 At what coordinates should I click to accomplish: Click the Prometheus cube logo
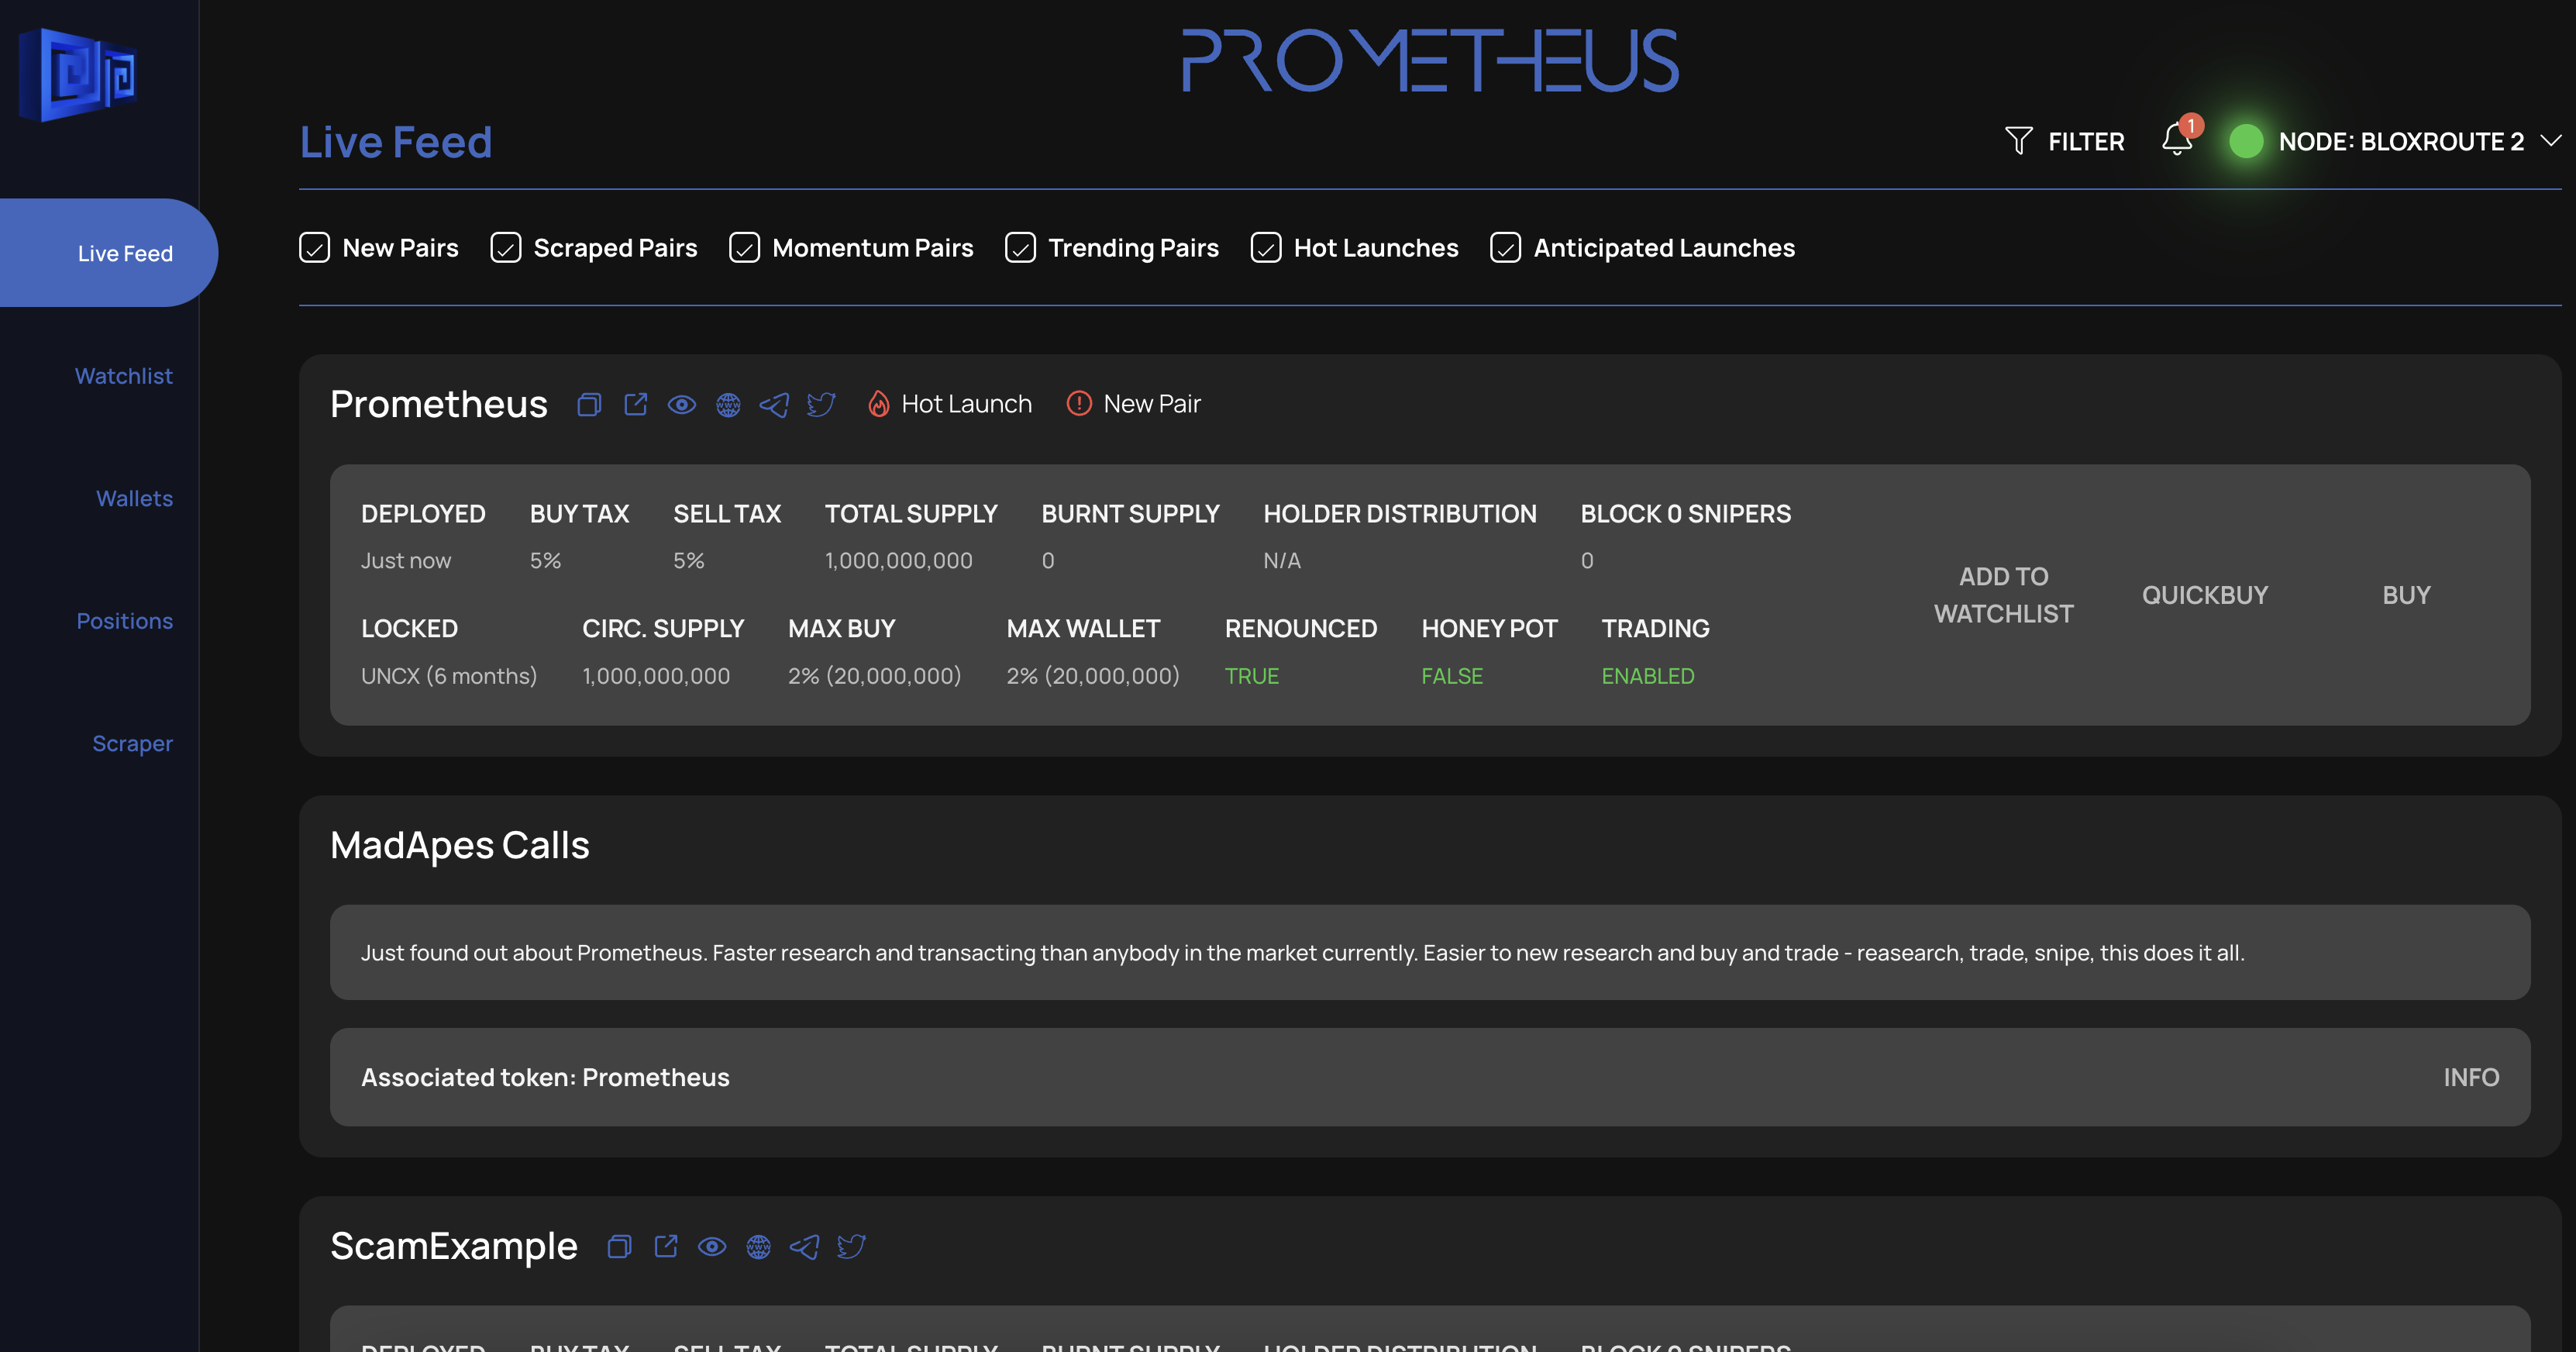(78, 74)
